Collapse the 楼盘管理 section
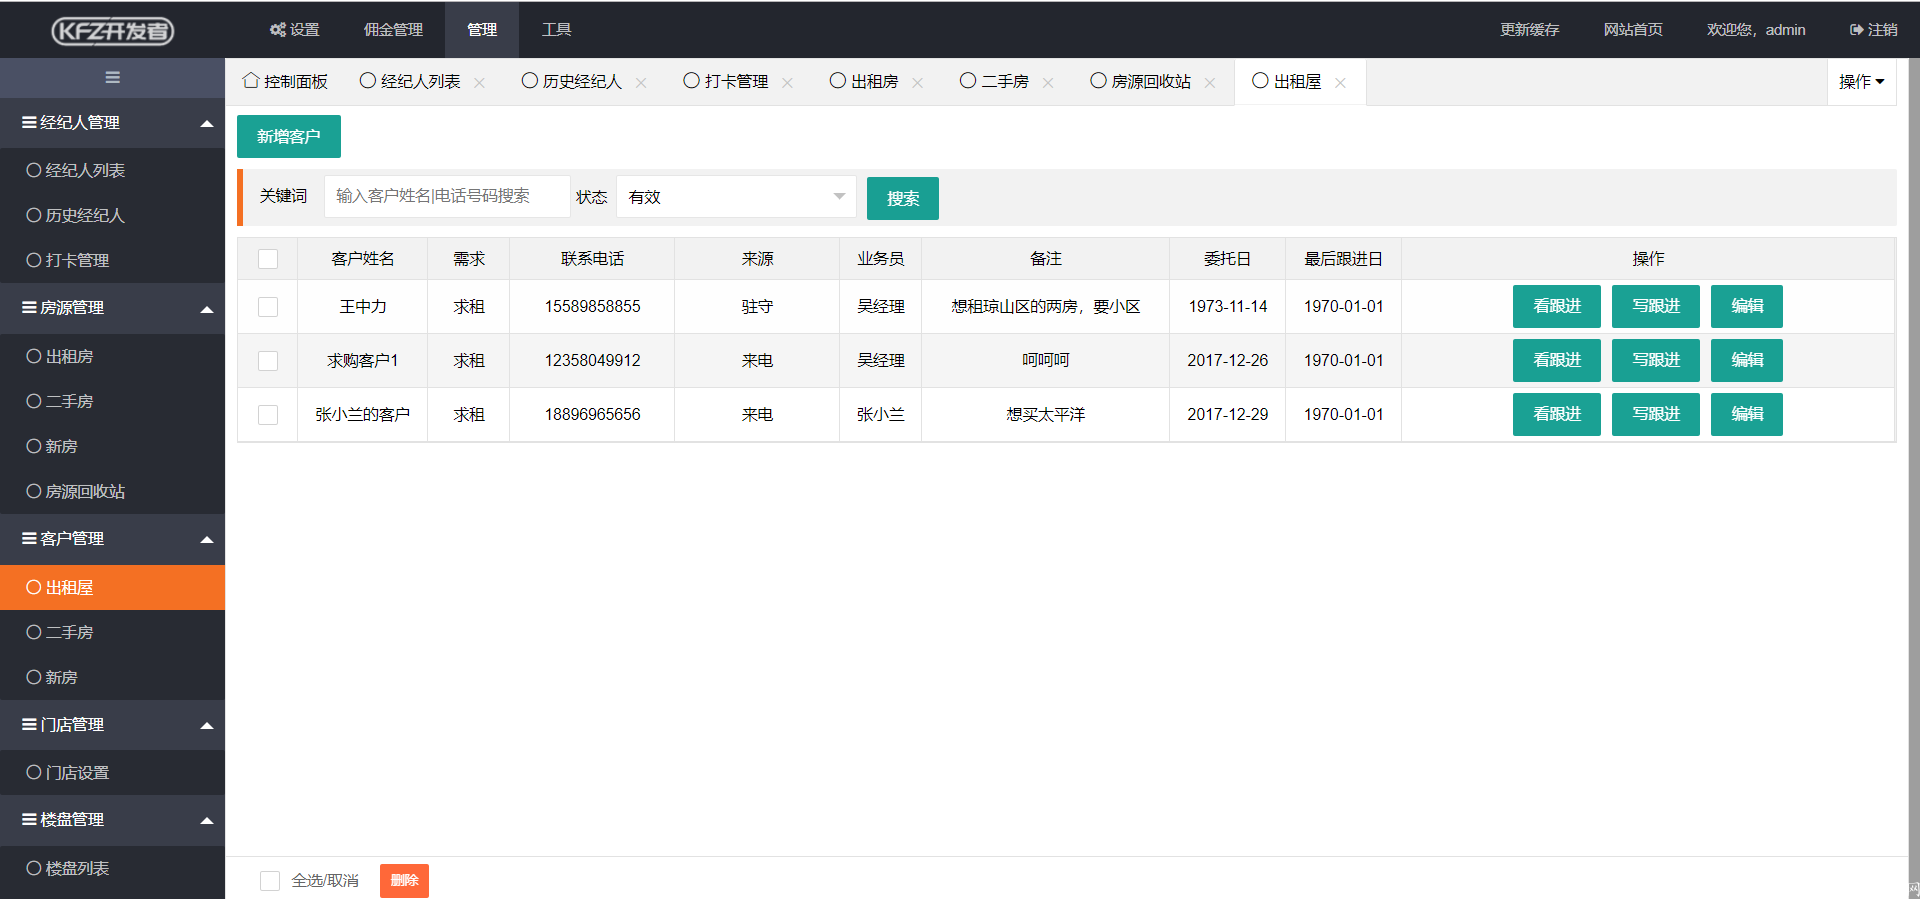 pos(112,820)
